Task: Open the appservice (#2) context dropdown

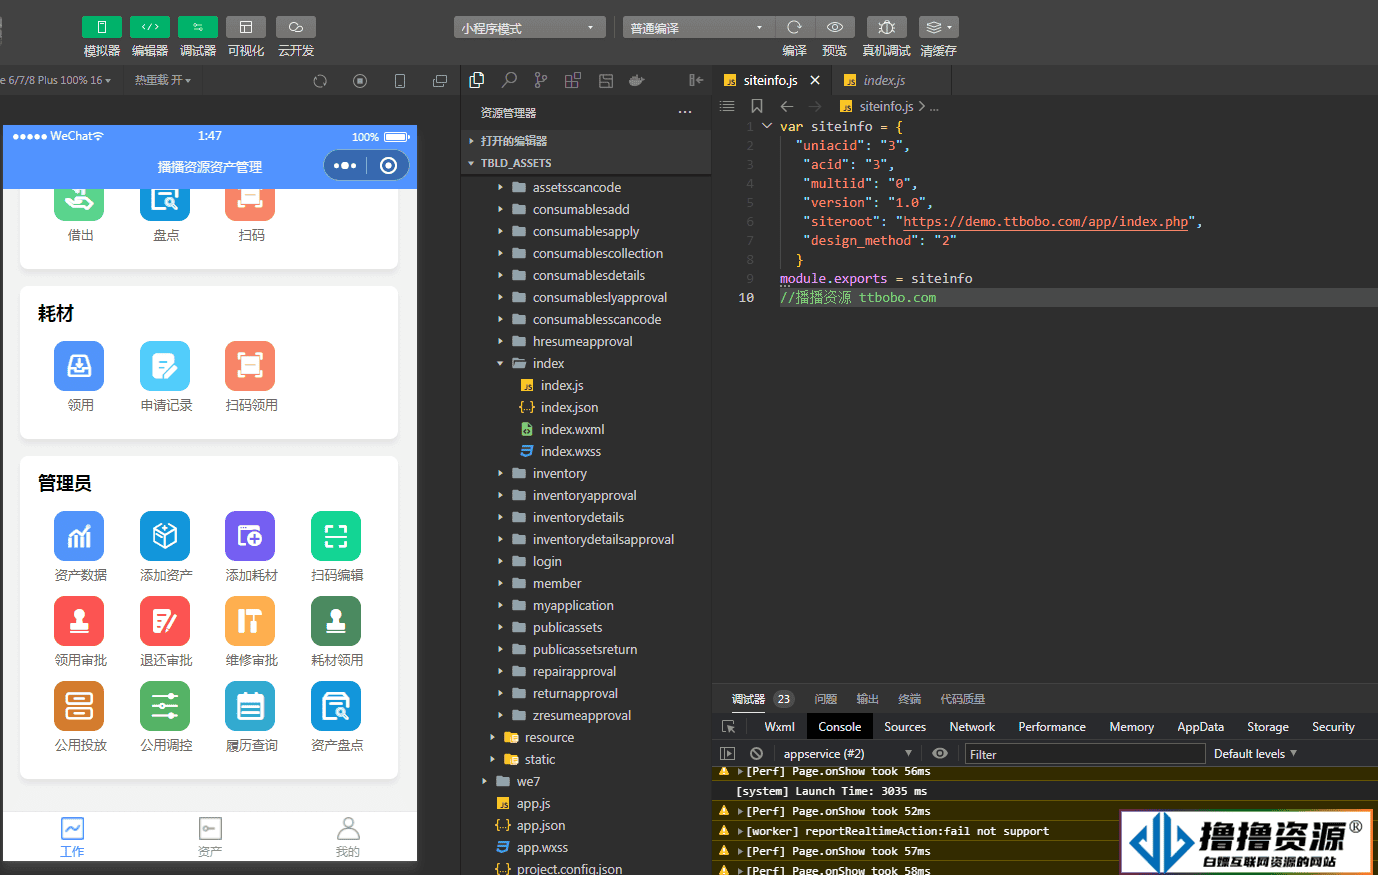Action: [x=847, y=754]
